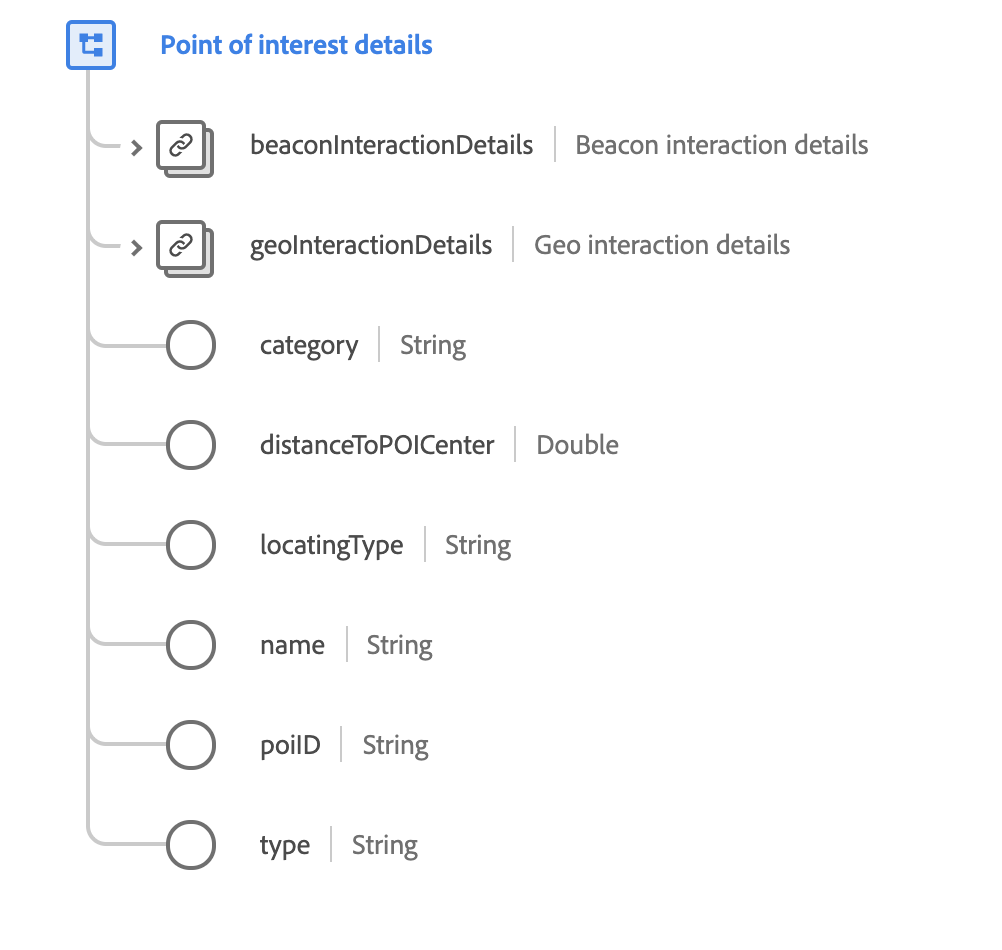Select the beaconInteractionDetails field name
Screen dimensions: 1002x950
391,145
